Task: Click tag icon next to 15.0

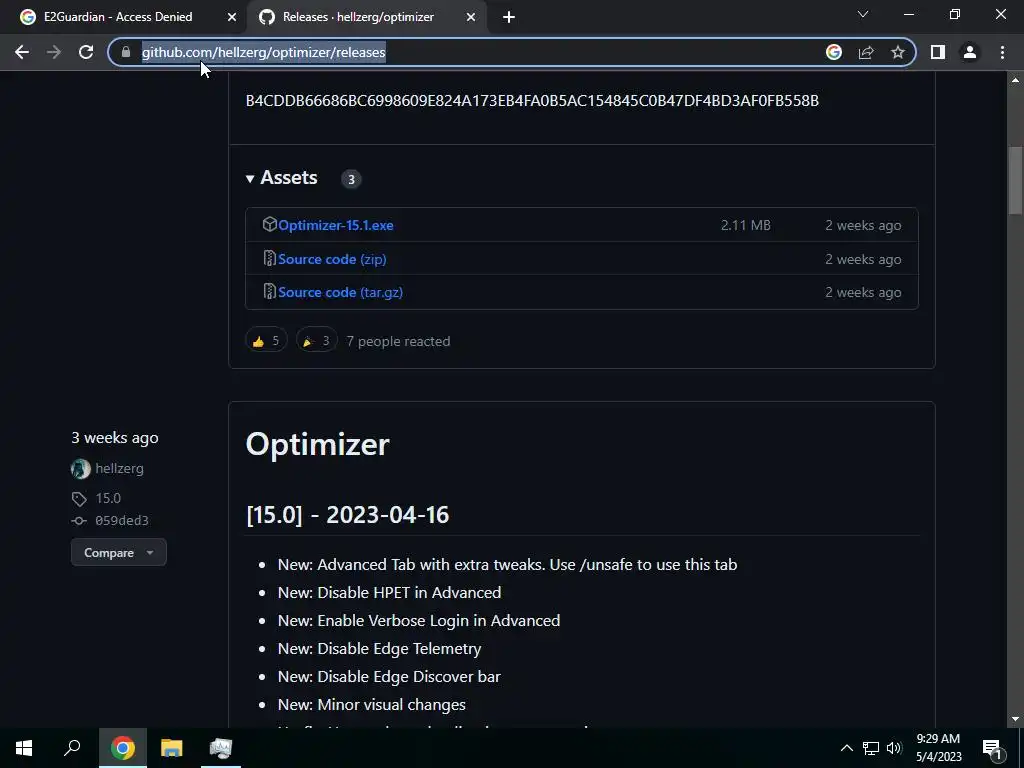Action: (79, 499)
